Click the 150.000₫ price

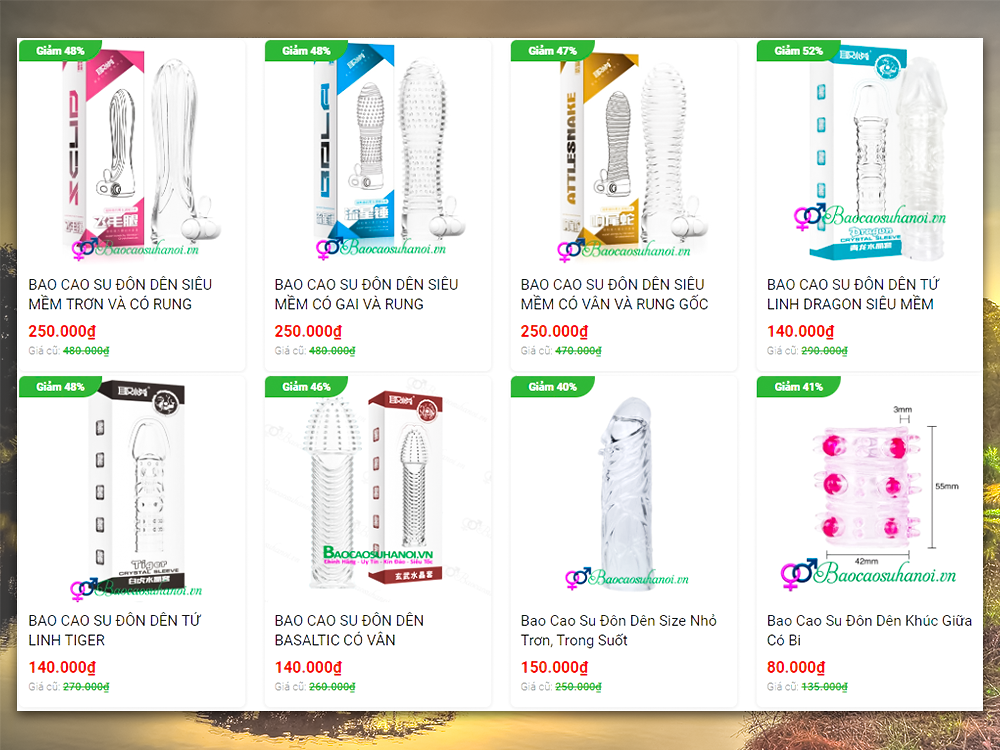tap(554, 667)
